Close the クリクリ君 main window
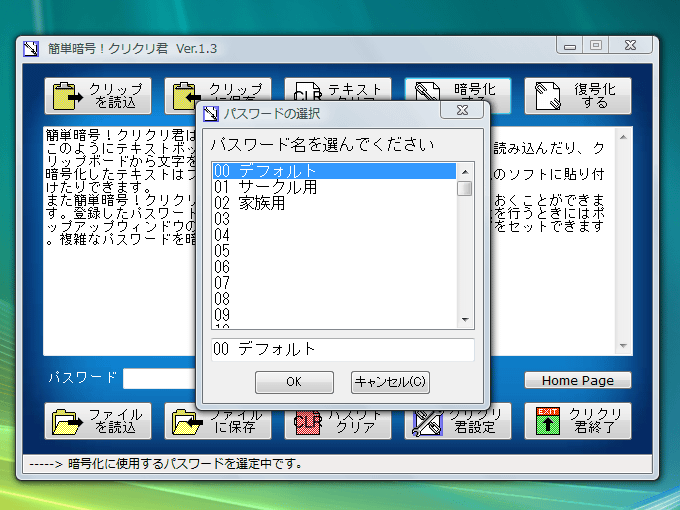The image size is (680, 510). pyautogui.click(x=630, y=45)
